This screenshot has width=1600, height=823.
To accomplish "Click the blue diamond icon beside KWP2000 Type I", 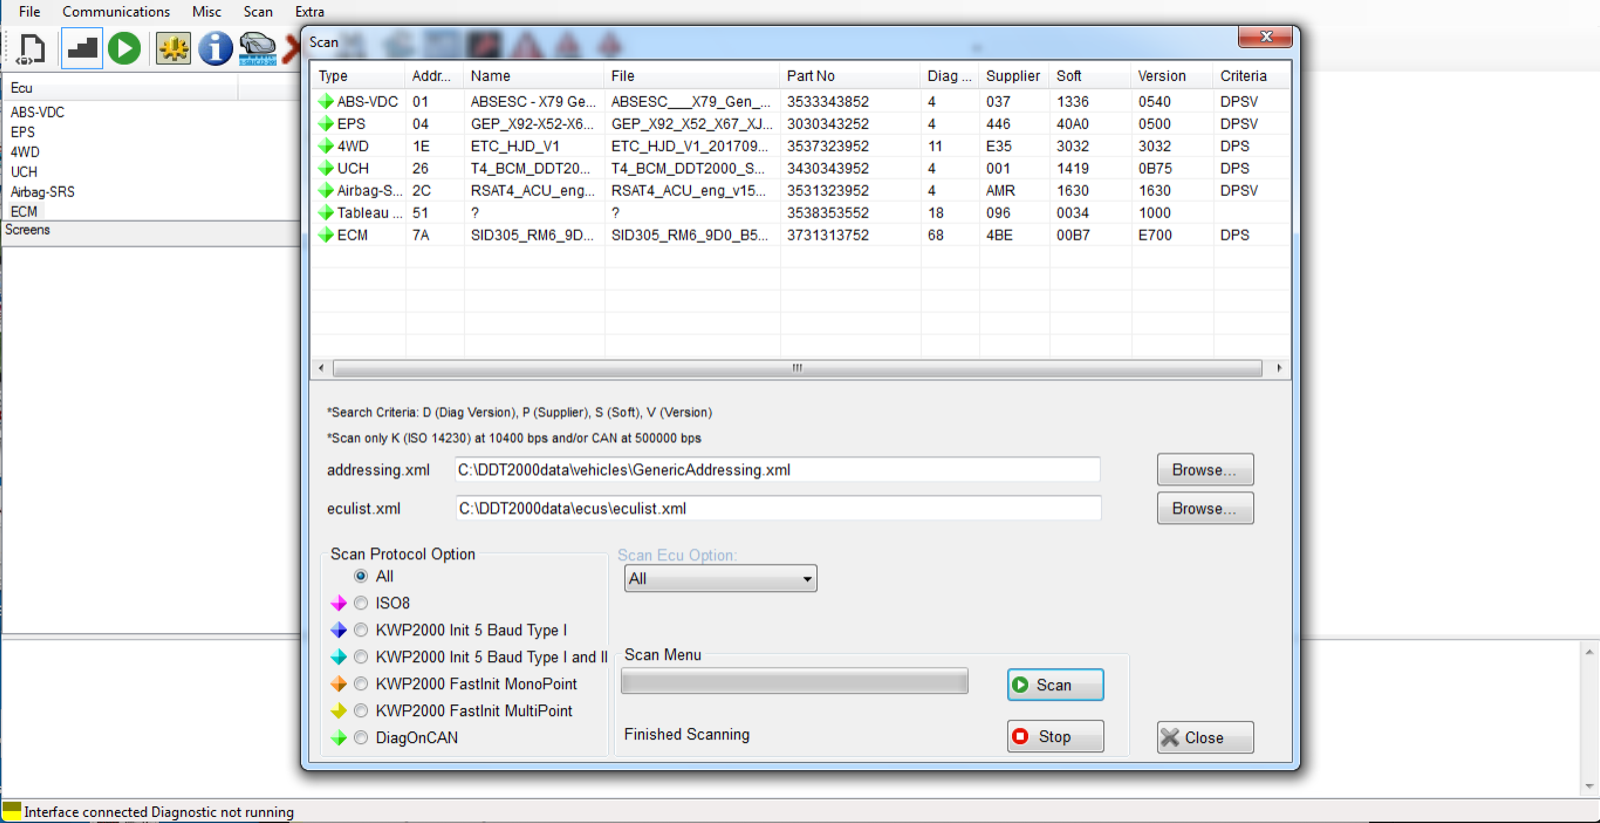I will click(x=339, y=630).
